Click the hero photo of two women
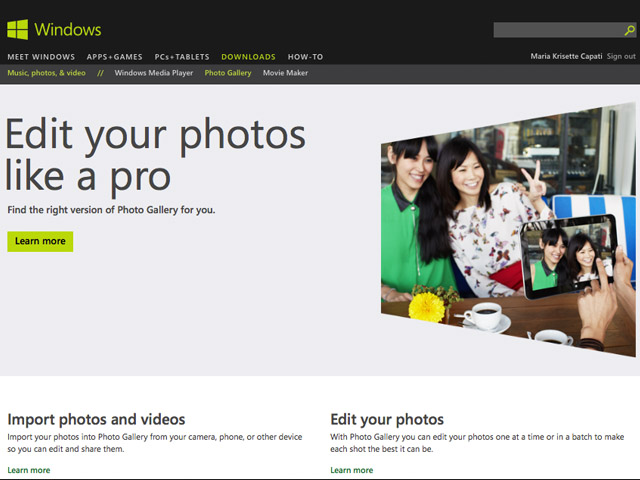Screen dimensions: 640x480 (508, 230)
